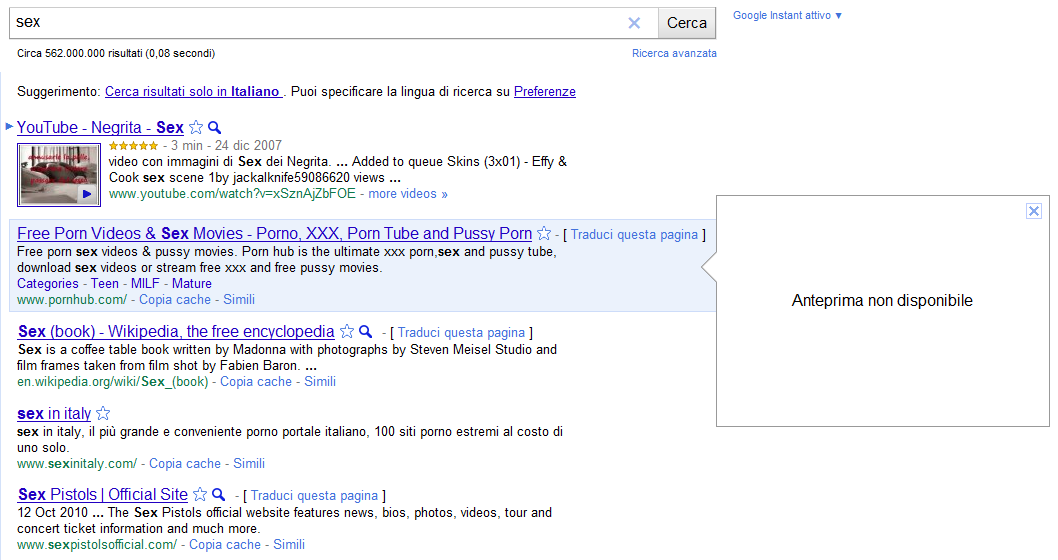Viewport: 1058px width, 560px height.
Task: Open Simili for the sexinitaly.com result
Action: point(249,464)
